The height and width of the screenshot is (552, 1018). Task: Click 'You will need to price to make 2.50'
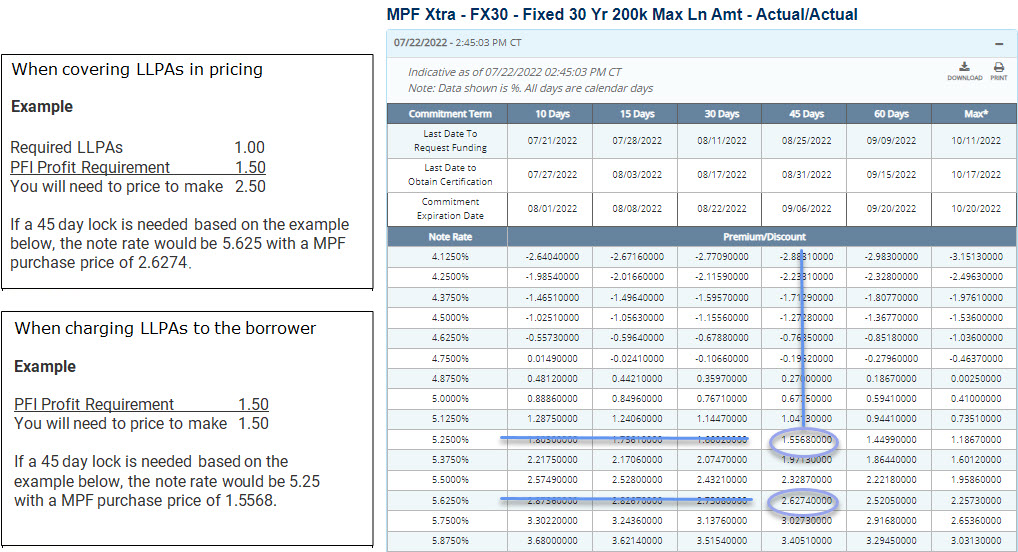click(138, 186)
